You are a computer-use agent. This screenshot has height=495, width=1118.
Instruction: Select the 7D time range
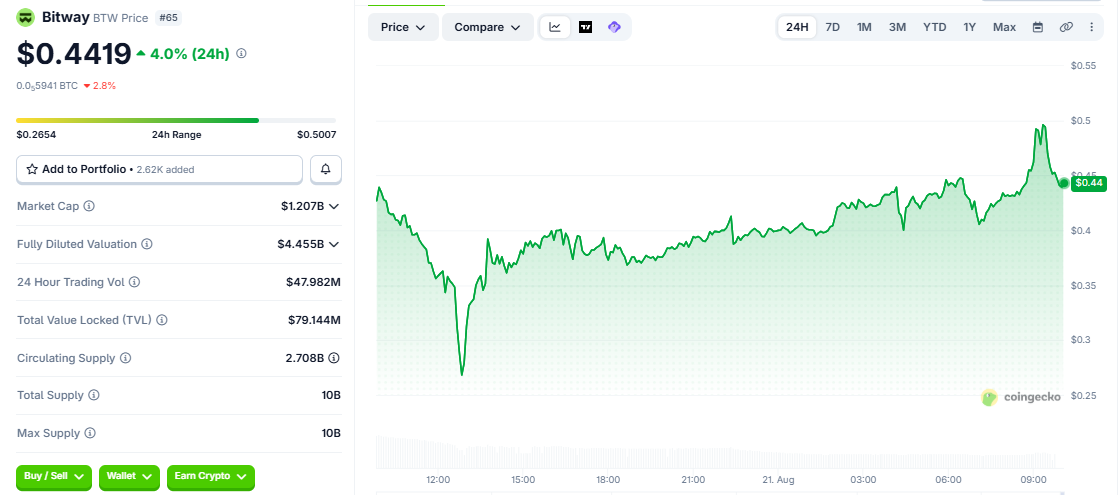(x=833, y=27)
